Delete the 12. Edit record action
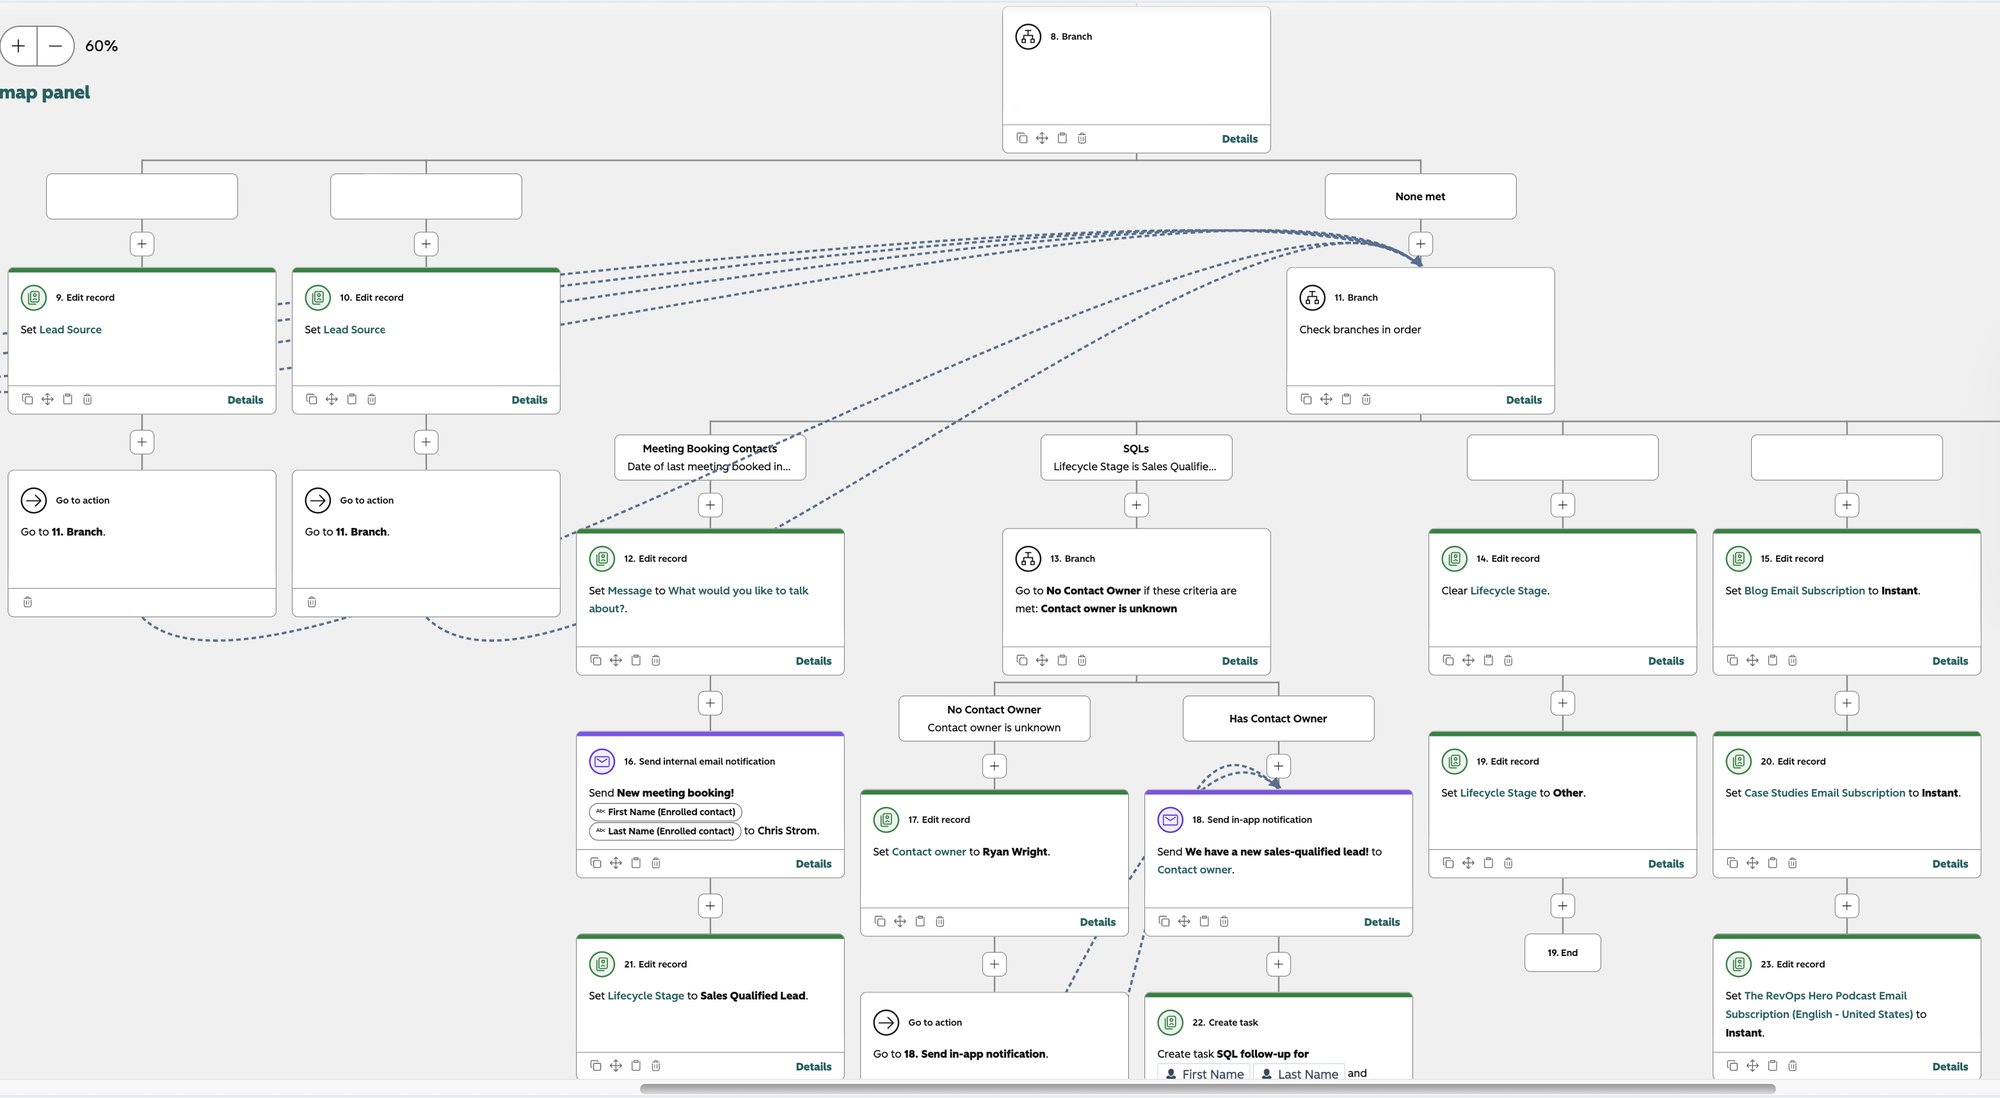2000x1098 pixels. tap(656, 660)
